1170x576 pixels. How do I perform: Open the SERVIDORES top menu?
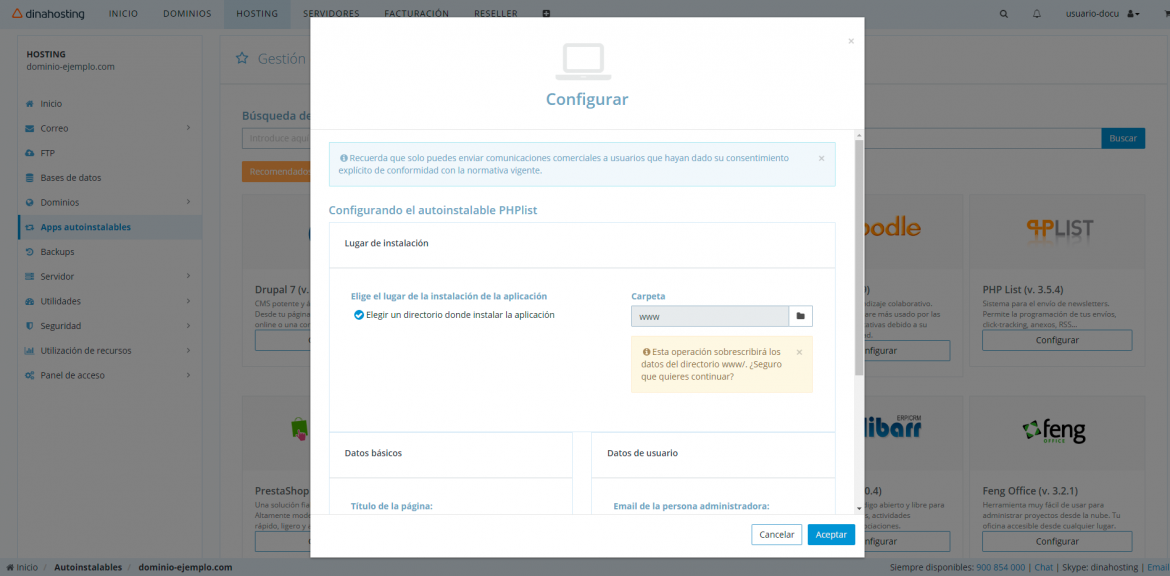[x=331, y=13]
